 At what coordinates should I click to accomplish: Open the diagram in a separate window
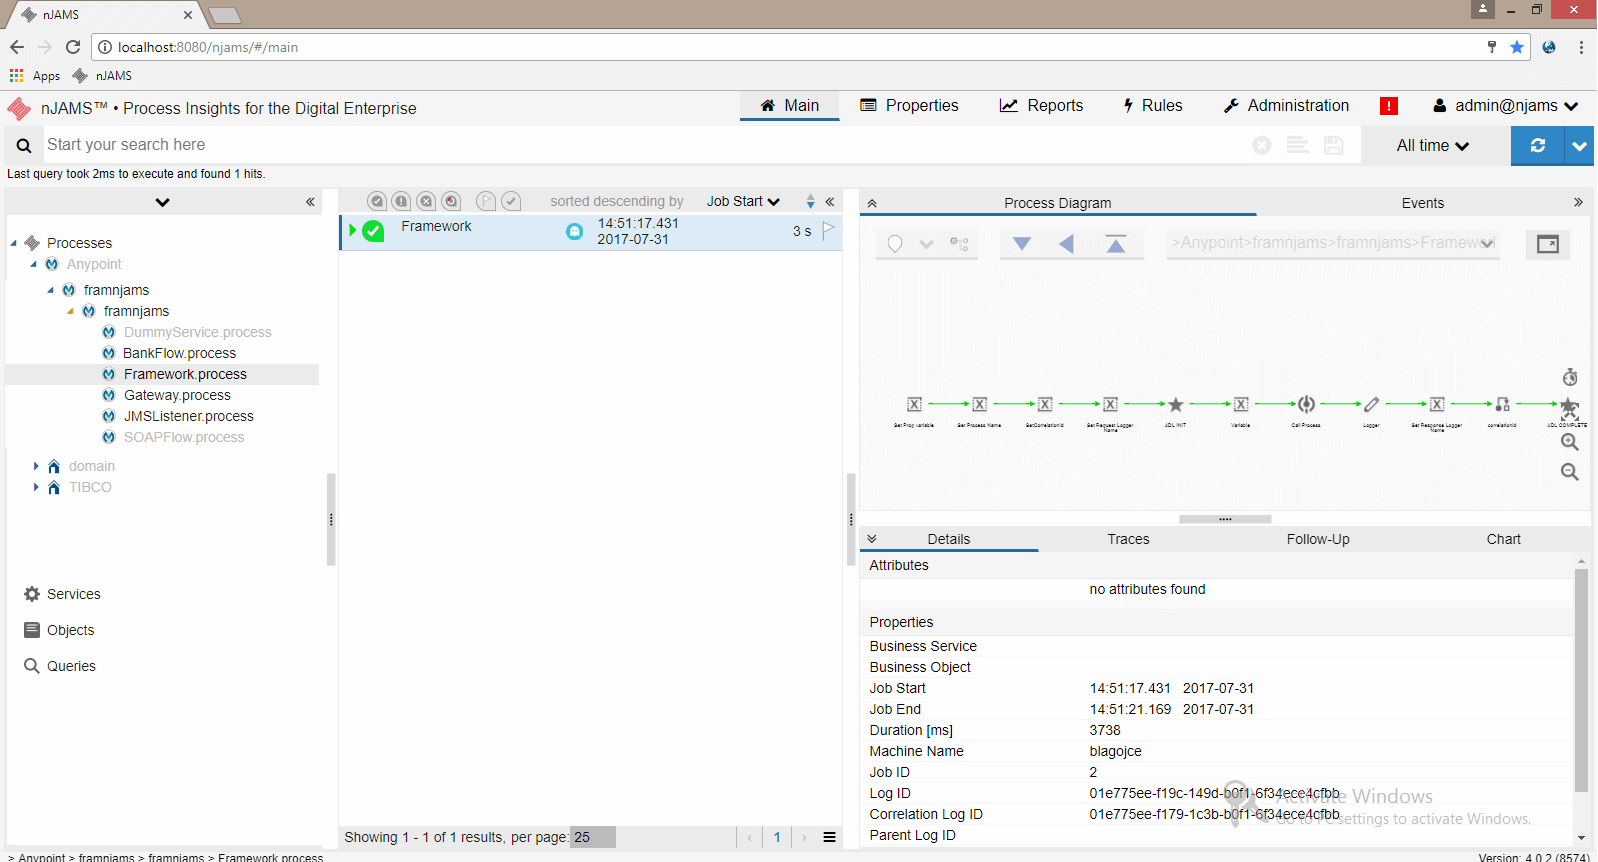point(1548,244)
